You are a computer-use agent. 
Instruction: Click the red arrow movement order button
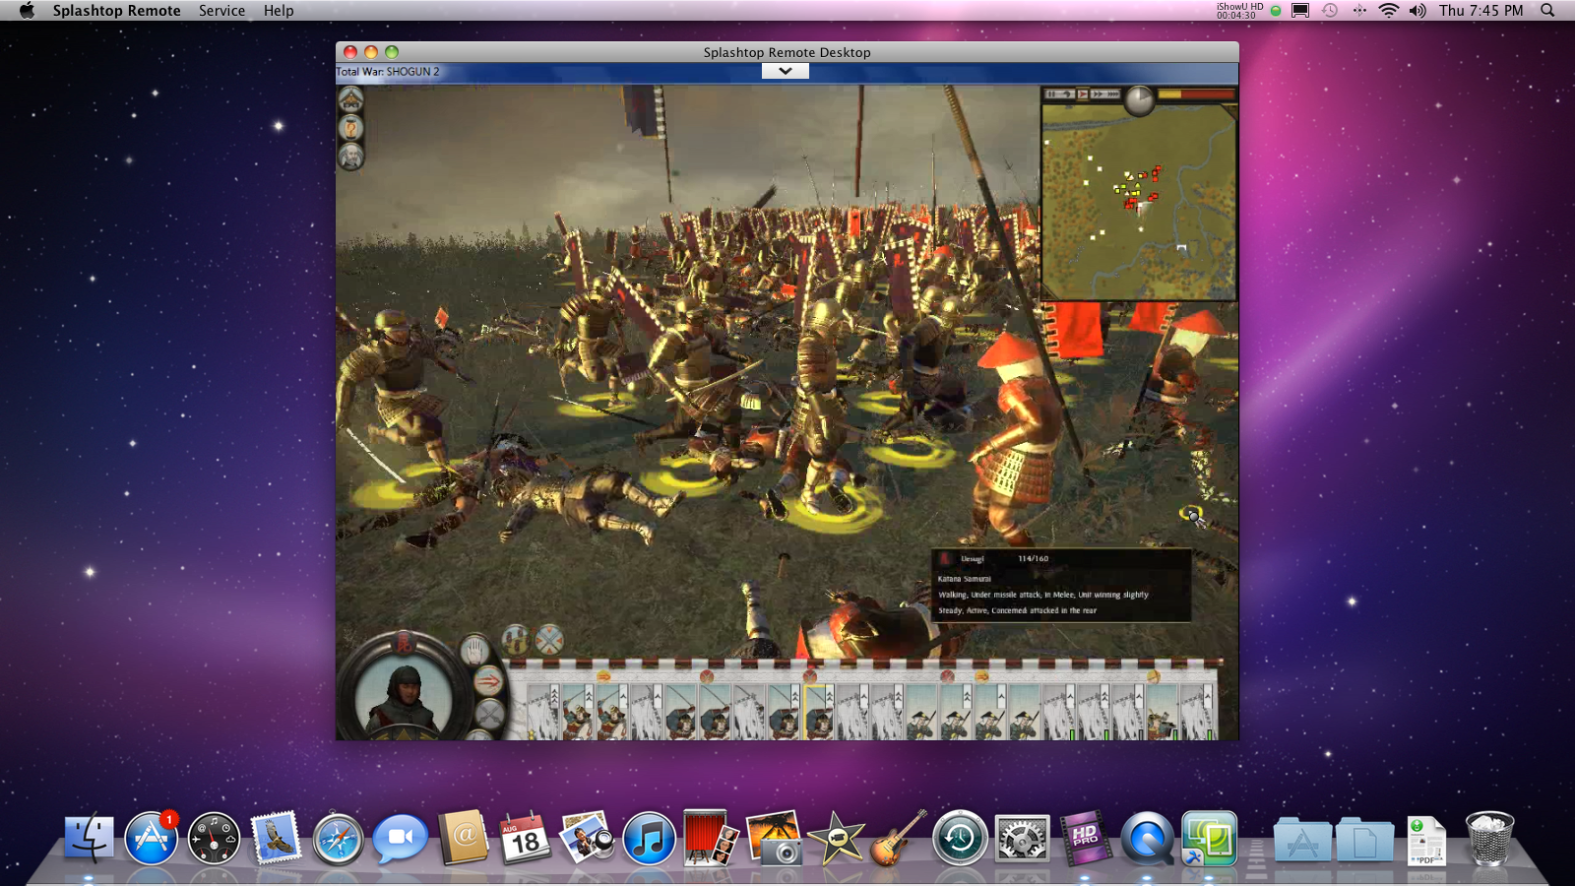pos(488,682)
